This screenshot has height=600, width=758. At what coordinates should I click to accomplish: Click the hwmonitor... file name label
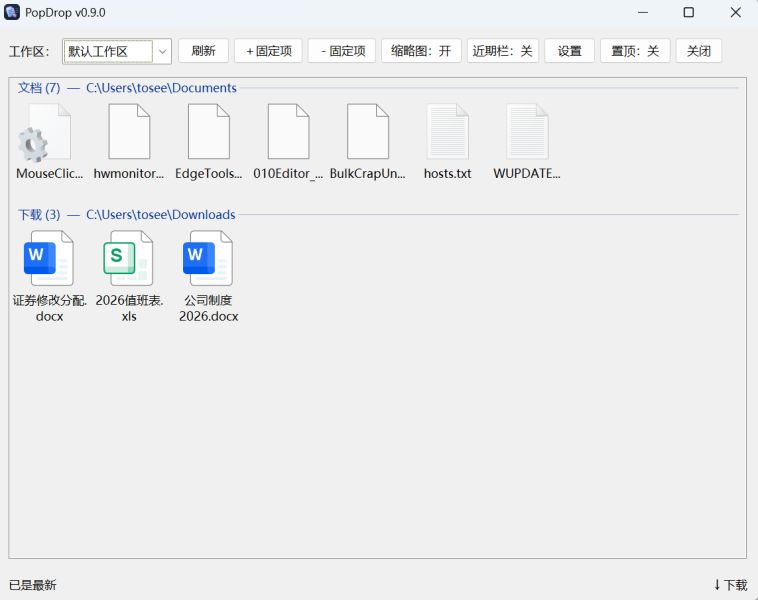pyautogui.click(x=129, y=174)
